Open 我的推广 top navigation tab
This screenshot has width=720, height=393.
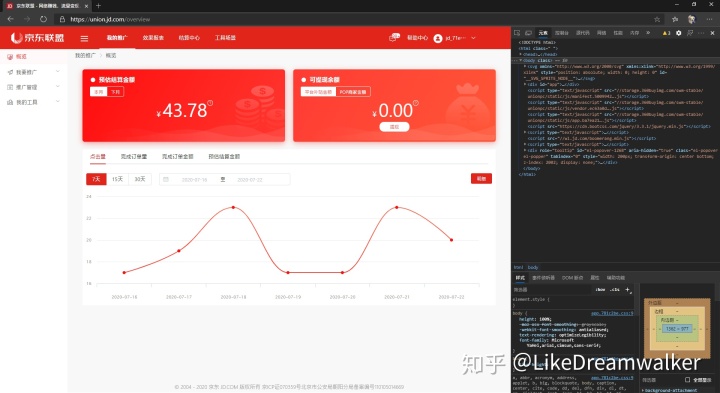point(117,38)
